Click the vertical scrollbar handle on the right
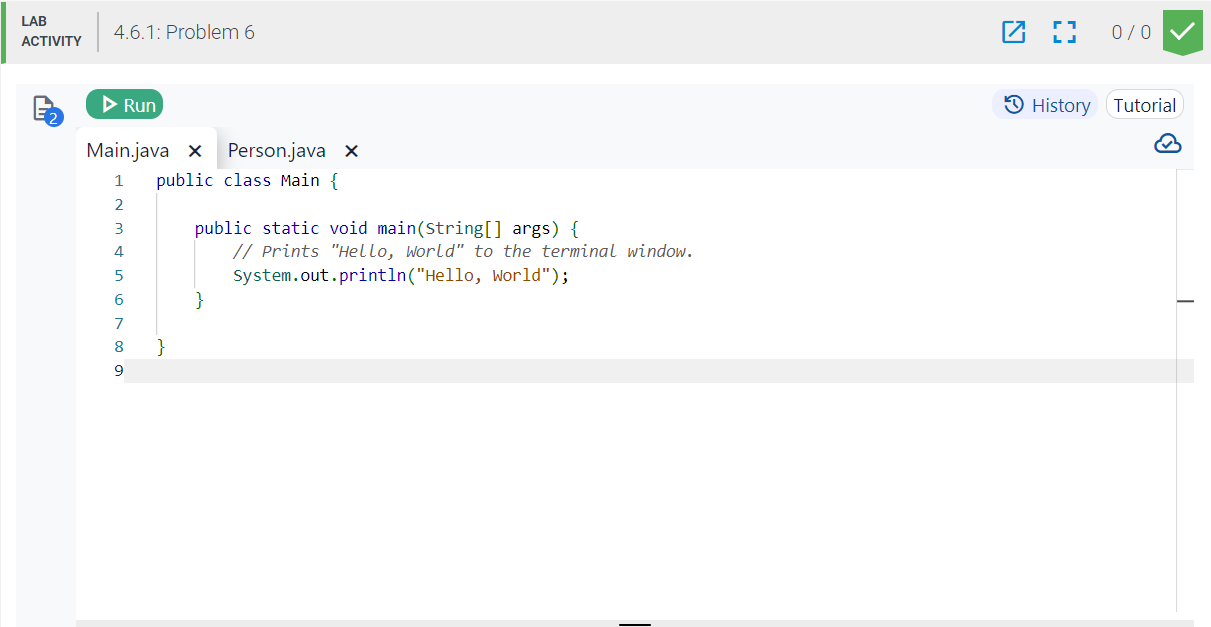Viewport: 1211px width, 627px height. tap(1184, 300)
